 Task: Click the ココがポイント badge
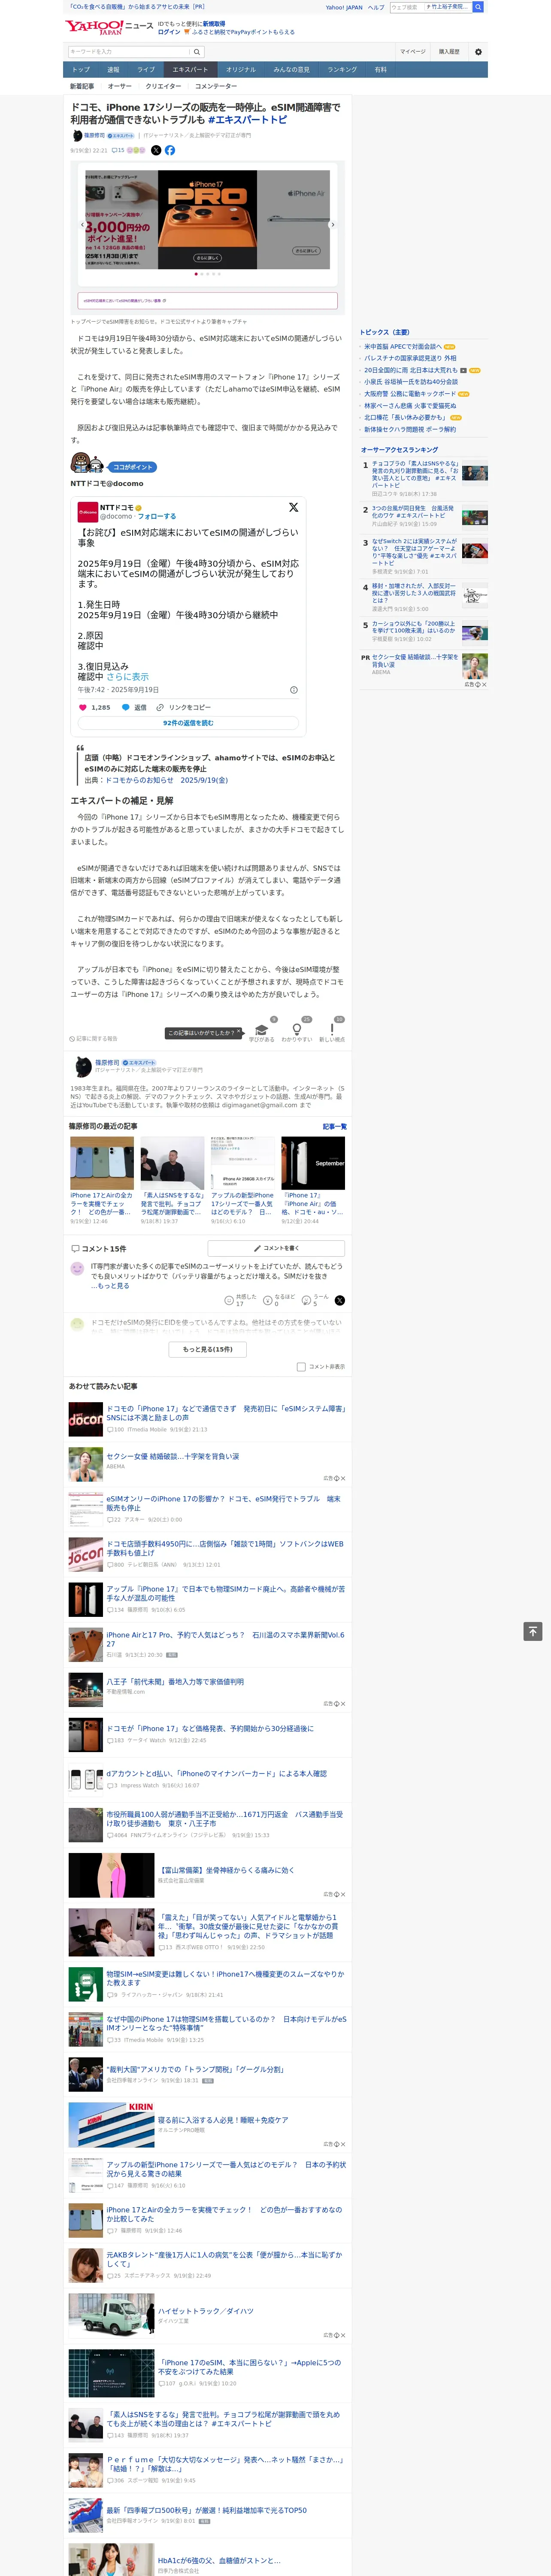[132, 467]
